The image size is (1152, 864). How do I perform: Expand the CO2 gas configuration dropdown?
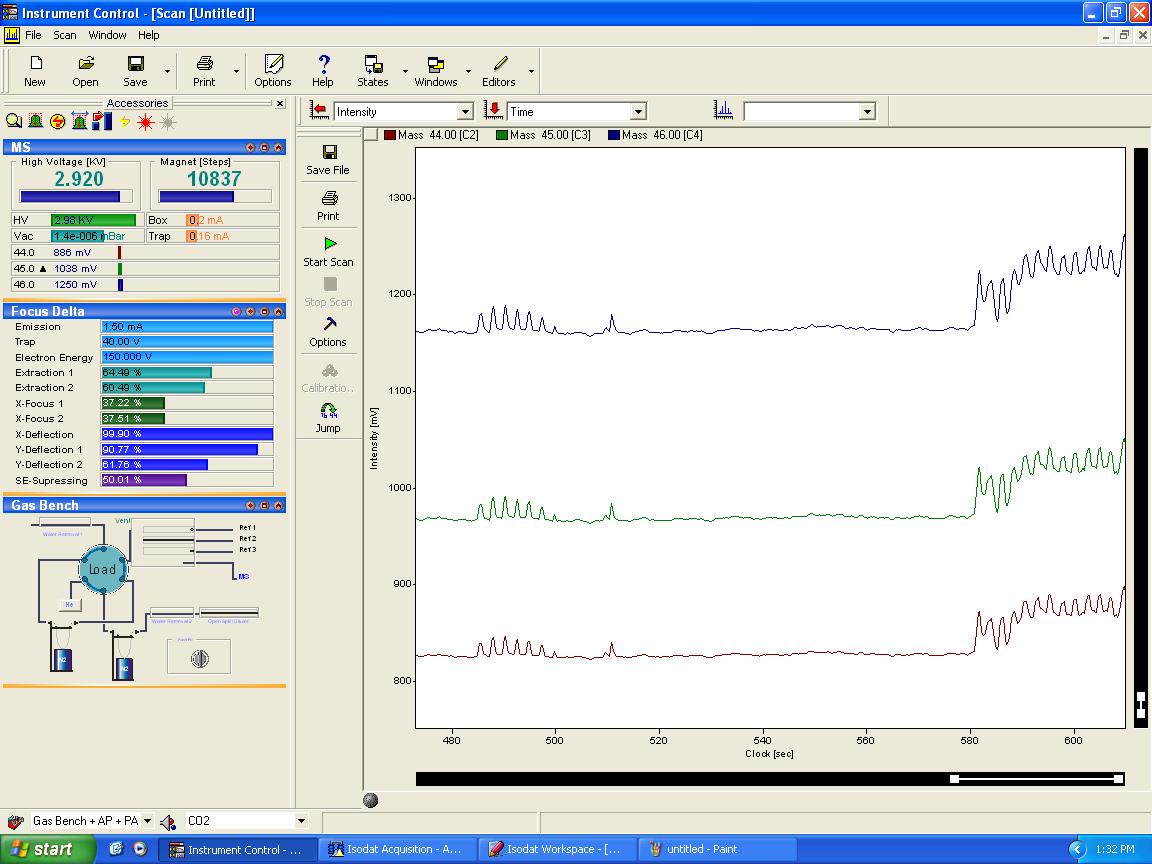click(300, 821)
